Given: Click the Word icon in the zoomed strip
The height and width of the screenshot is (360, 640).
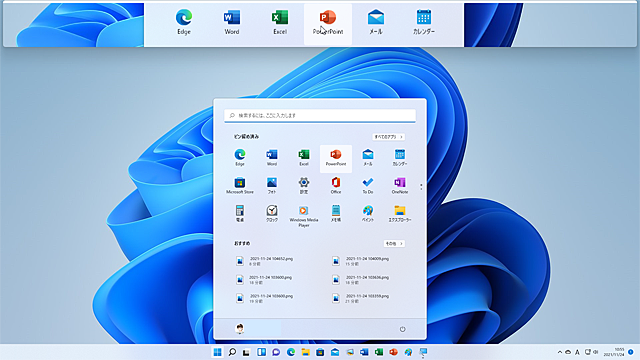Looking at the screenshot, I should [x=232, y=23].
